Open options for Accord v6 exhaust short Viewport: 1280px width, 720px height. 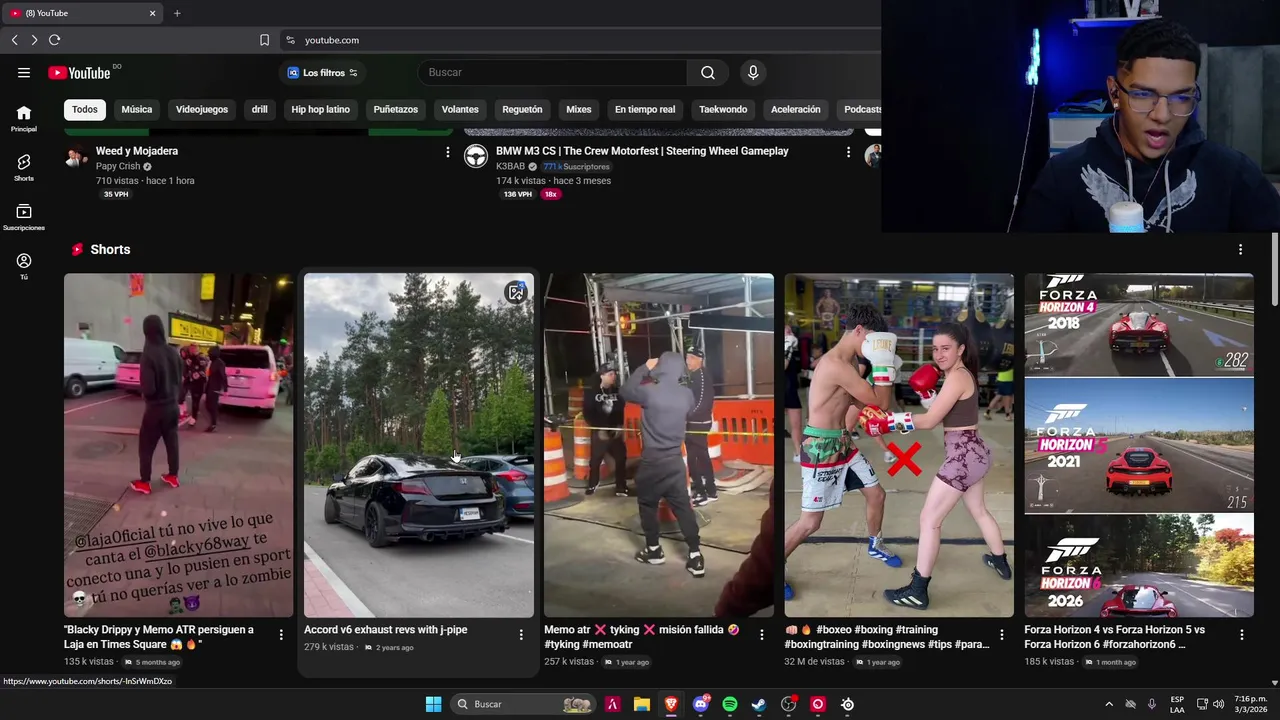pyautogui.click(x=521, y=634)
